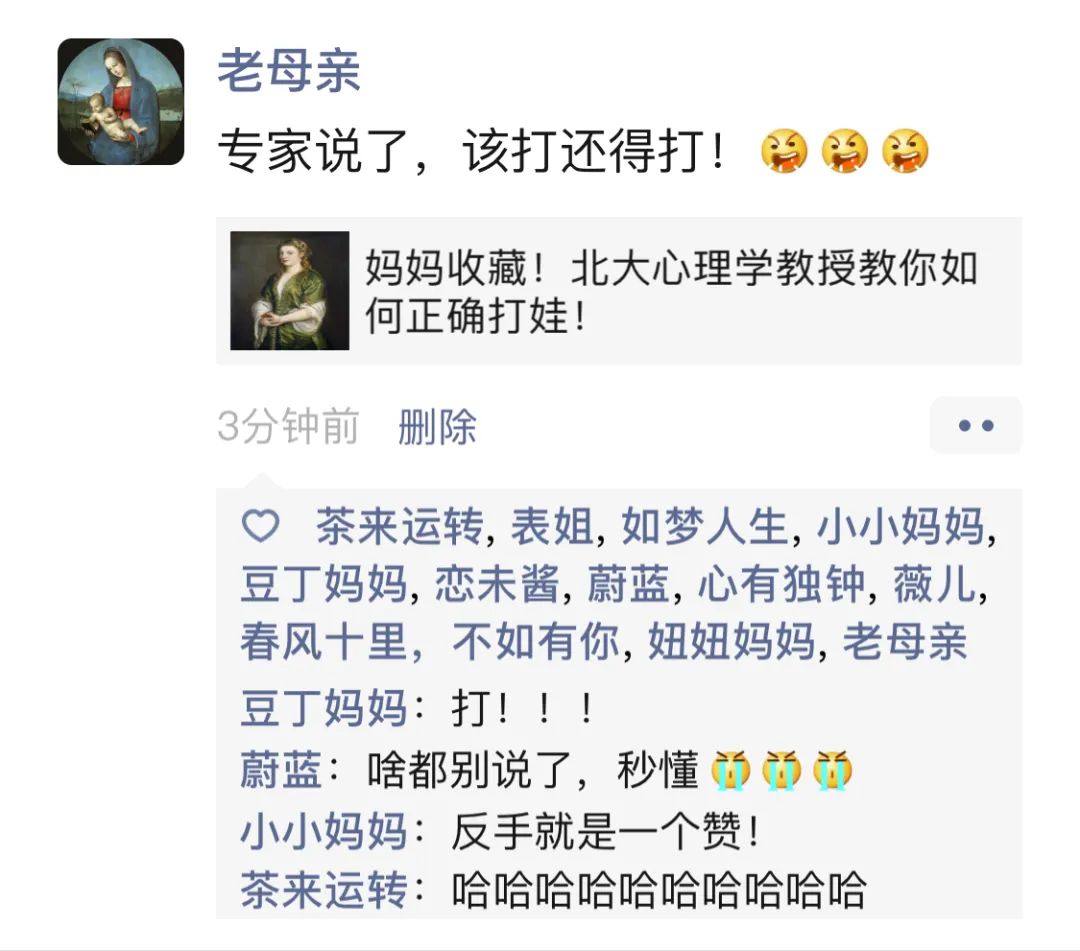Open liker 如梦人生 profile
The image size is (1080, 951).
(704, 527)
